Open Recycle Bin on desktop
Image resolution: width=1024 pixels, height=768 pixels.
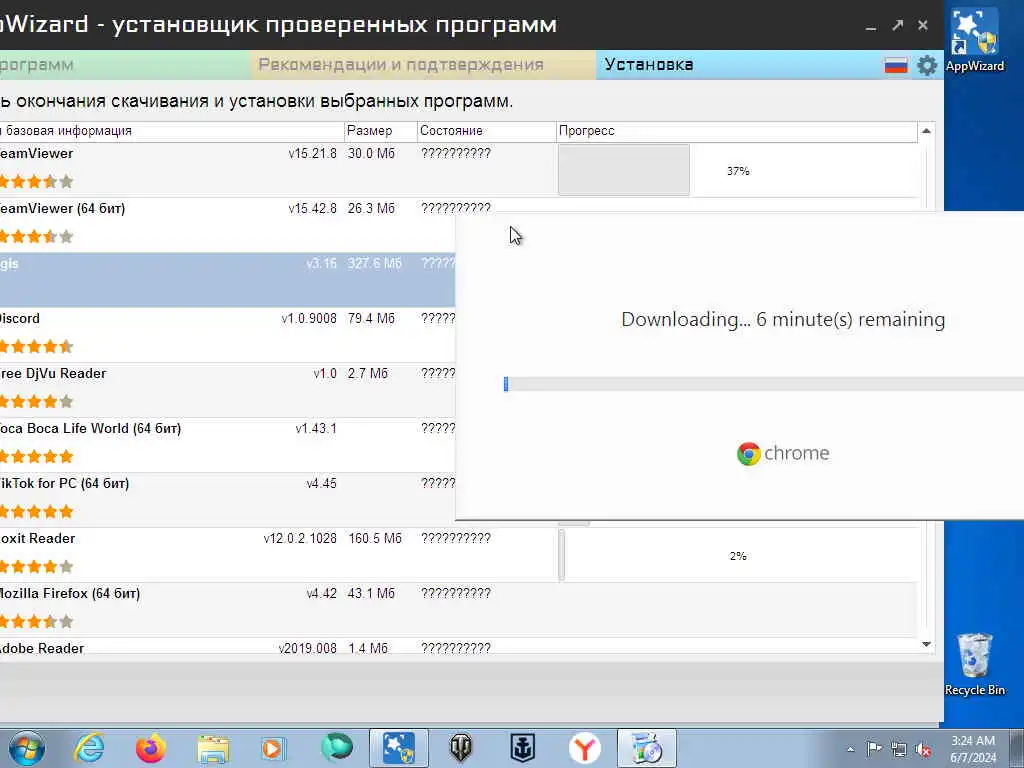[975, 664]
